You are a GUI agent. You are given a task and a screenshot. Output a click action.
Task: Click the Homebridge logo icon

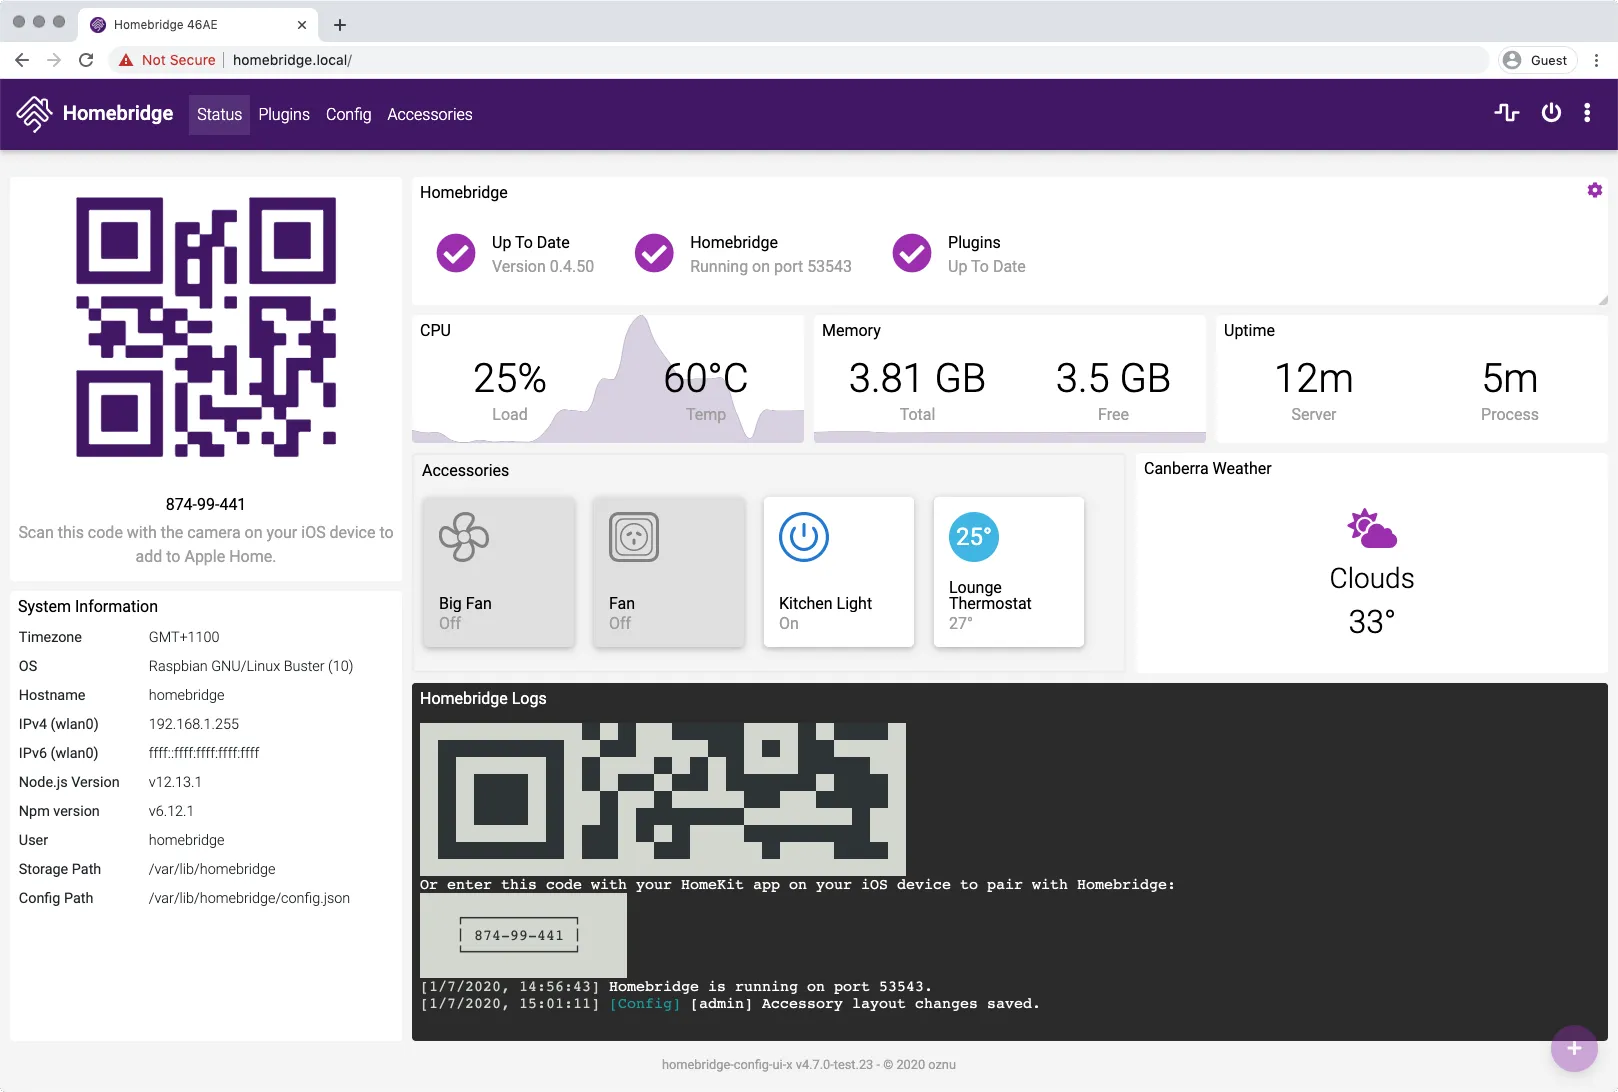coord(34,113)
